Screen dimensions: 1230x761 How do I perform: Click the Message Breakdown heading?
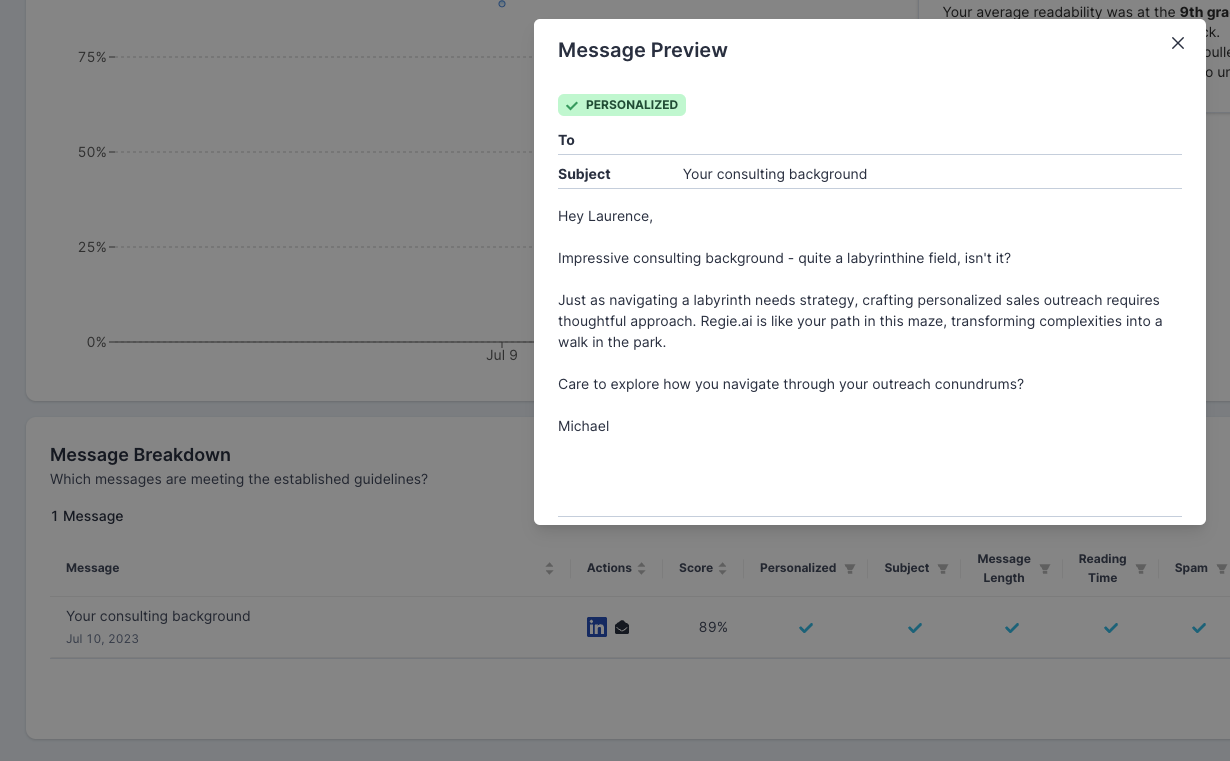(x=140, y=455)
